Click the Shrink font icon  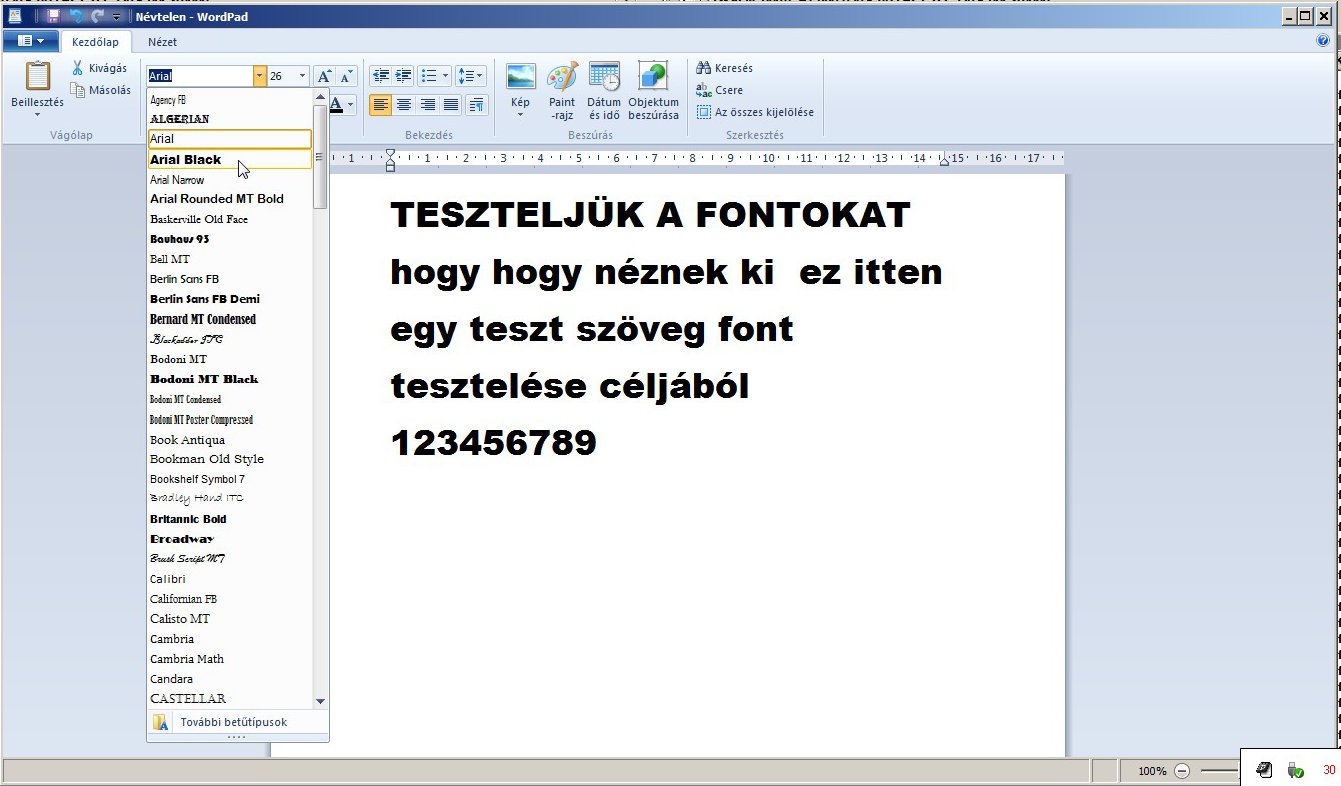pos(346,76)
